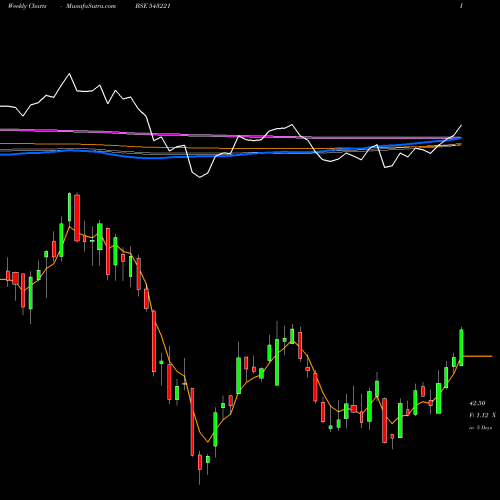
Task: Click the "BSE 543221" symbol text
Action: click(x=153, y=6)
